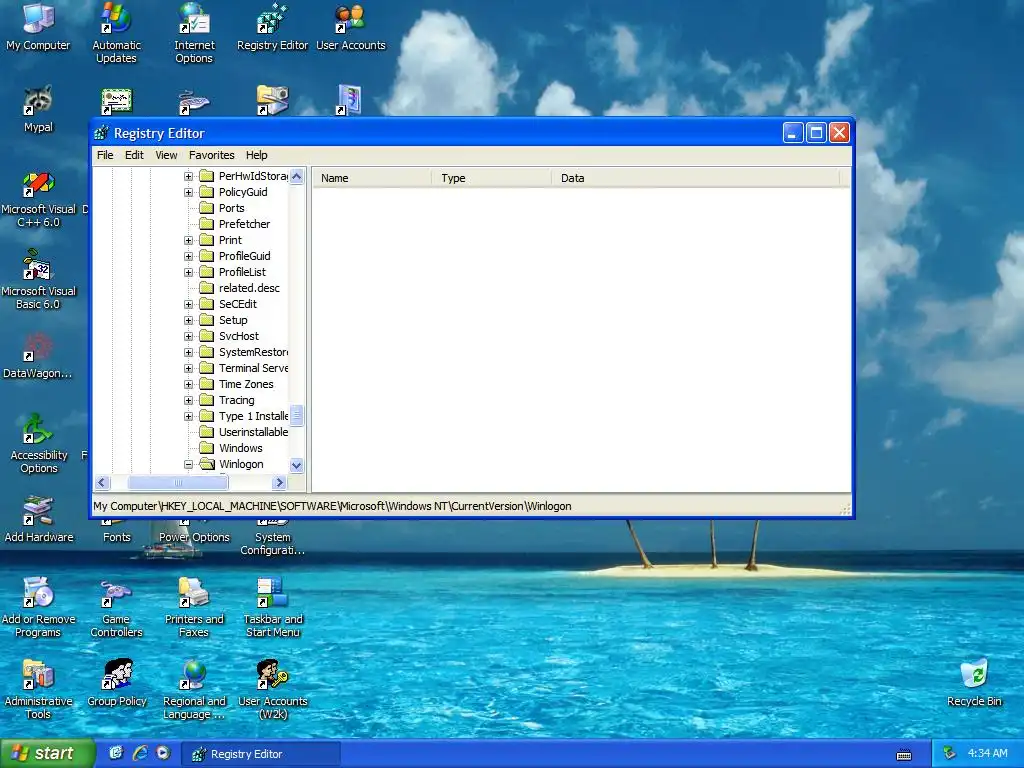1024x768 pixels.
Task: Select the Setup registry key
Action: (232, 320)
